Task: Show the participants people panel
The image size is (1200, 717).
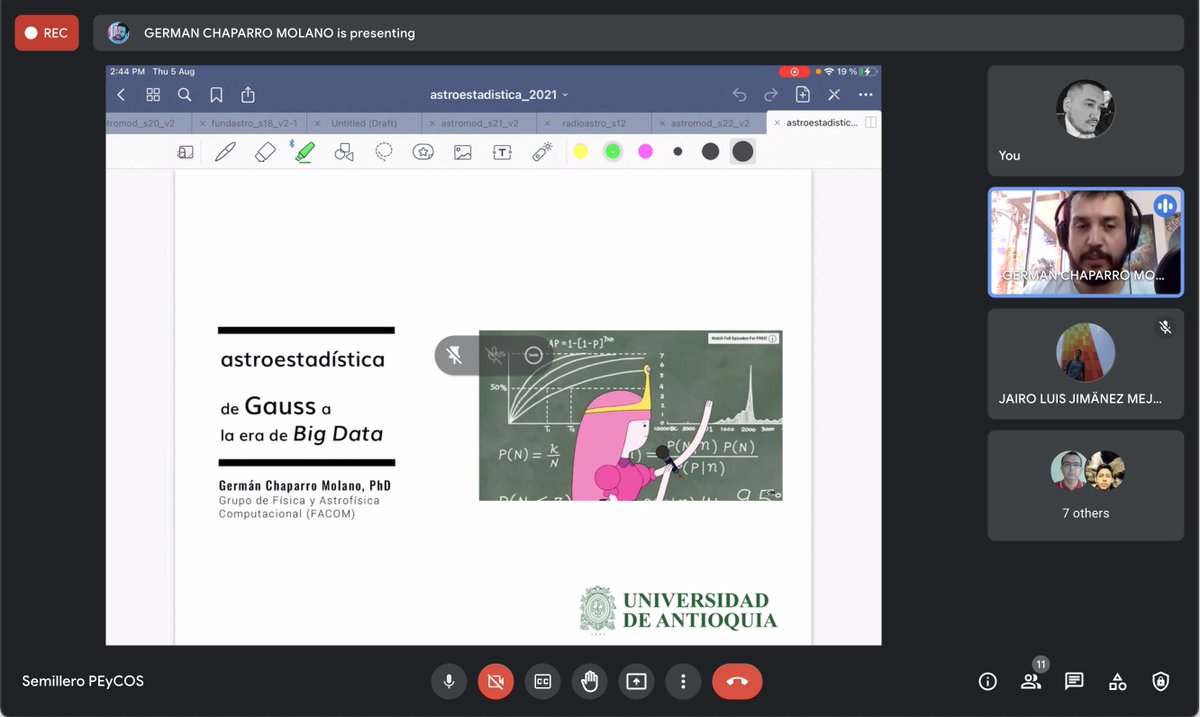Action: 1031,682
